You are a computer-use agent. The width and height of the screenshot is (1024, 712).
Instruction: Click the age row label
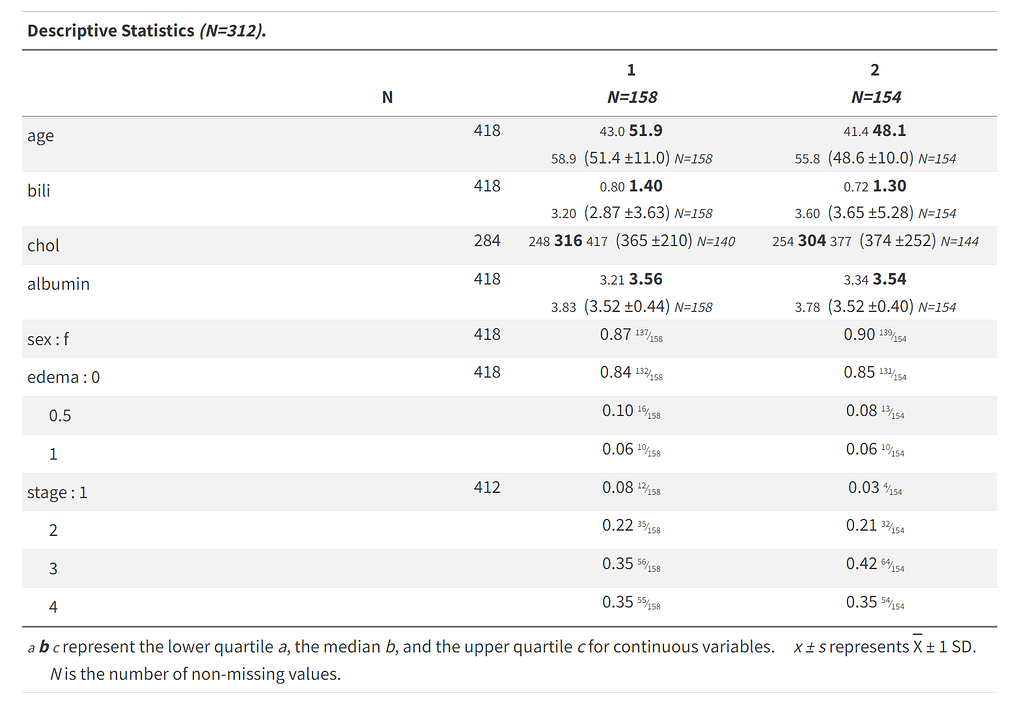41,136
